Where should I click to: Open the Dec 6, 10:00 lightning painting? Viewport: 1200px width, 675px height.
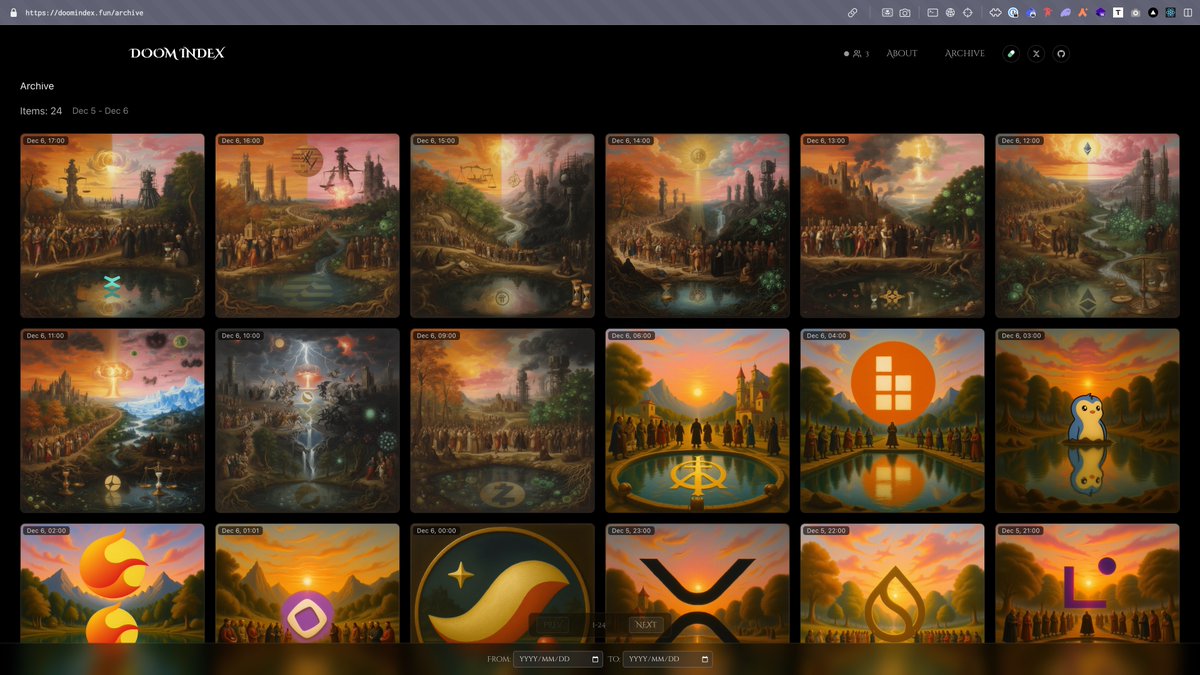307,421
